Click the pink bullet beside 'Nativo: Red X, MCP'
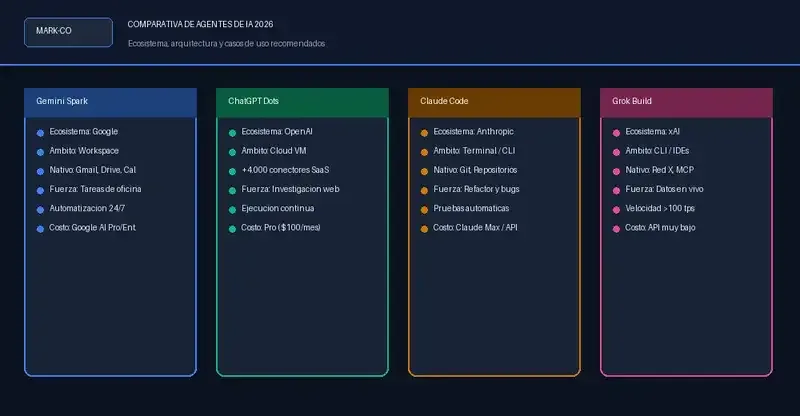Screen dimensions: 800x416 point(616,171)
